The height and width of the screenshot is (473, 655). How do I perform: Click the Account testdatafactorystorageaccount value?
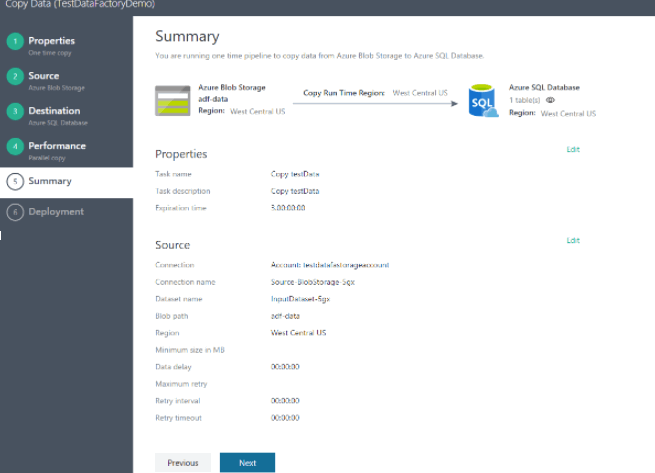(330, 265)
